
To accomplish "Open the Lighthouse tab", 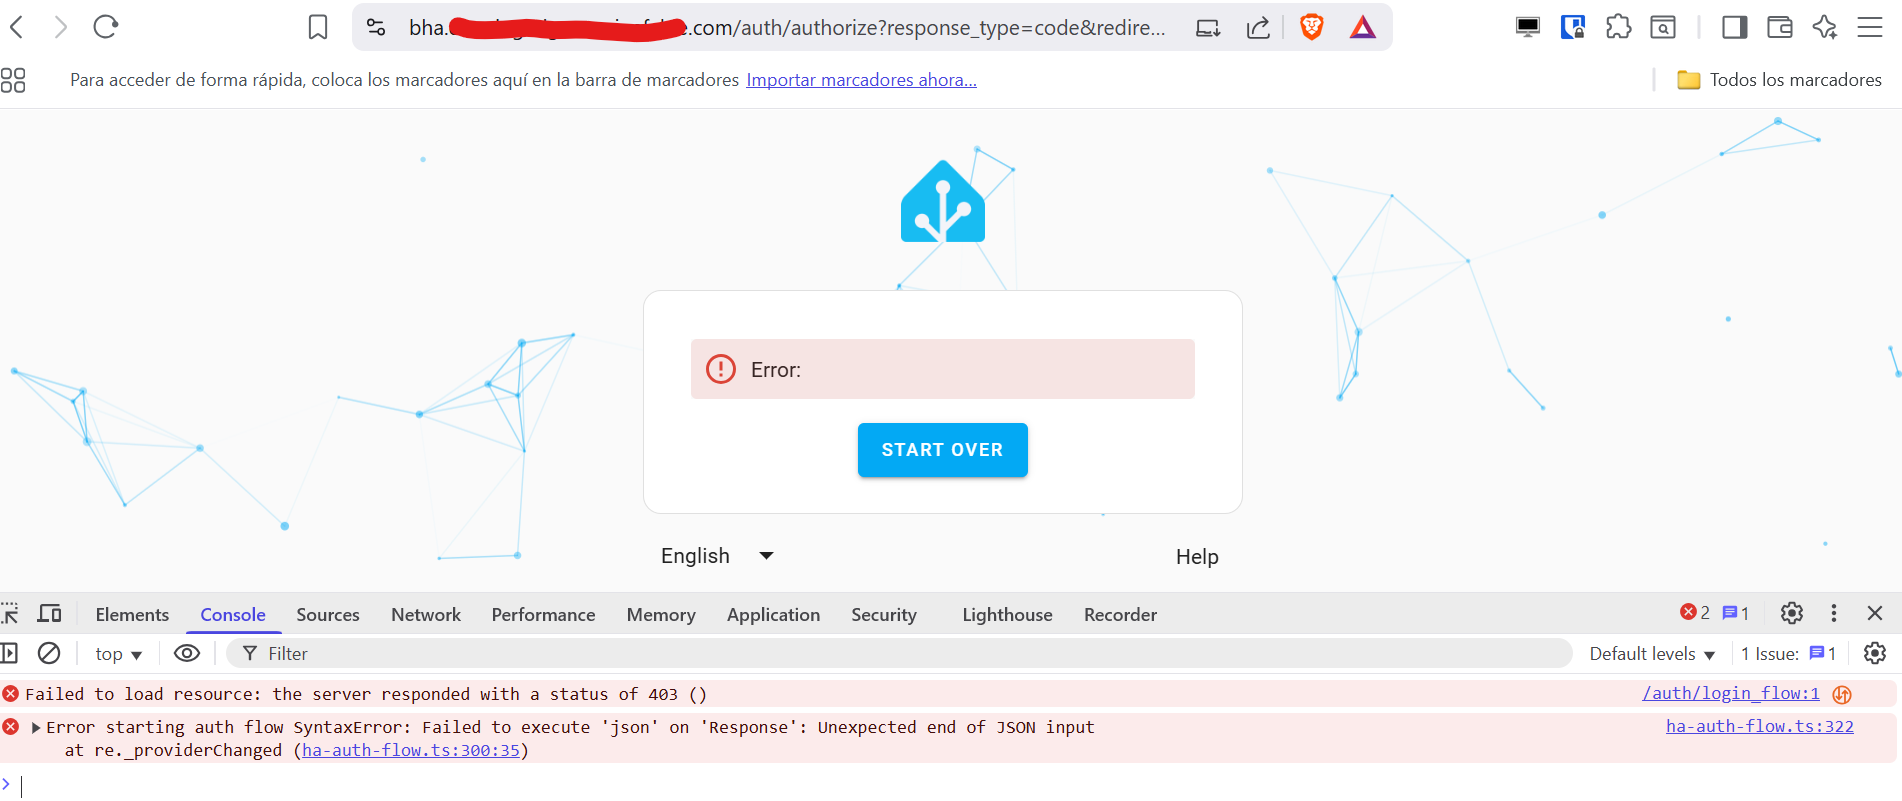I will tap(1007, 615).
